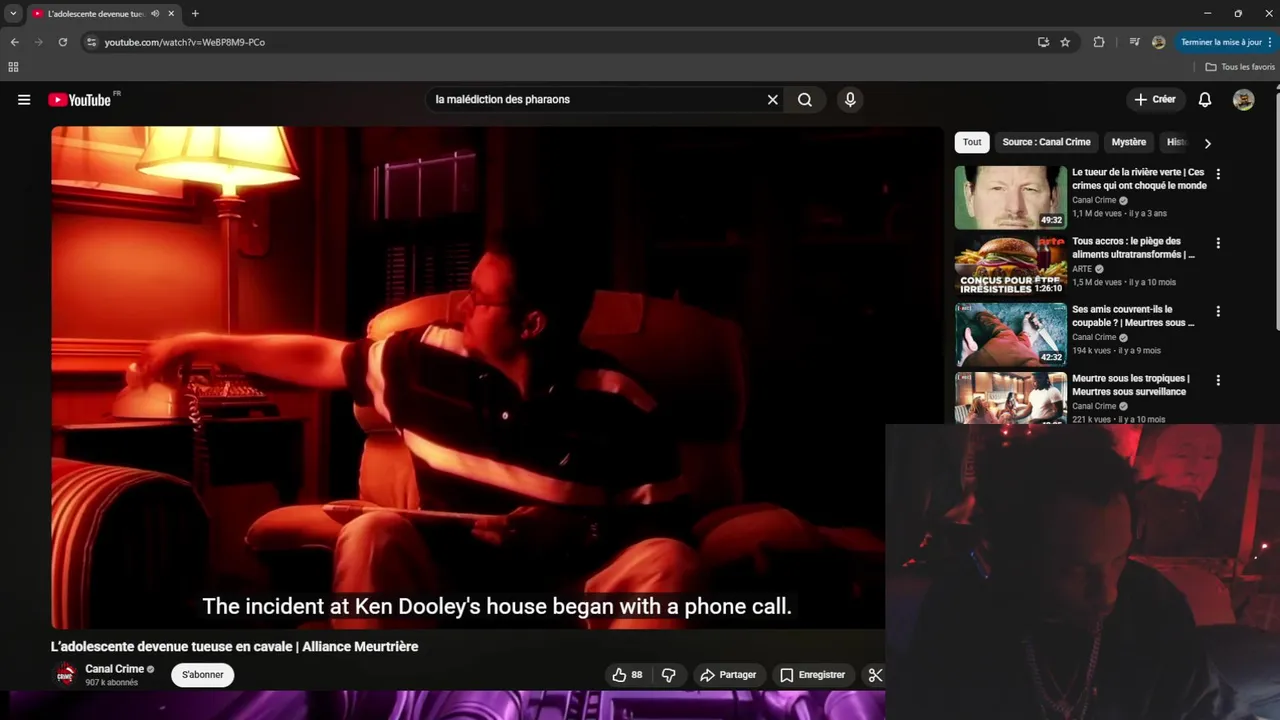Click the browser address bar URL

click(x=185, y=42)
